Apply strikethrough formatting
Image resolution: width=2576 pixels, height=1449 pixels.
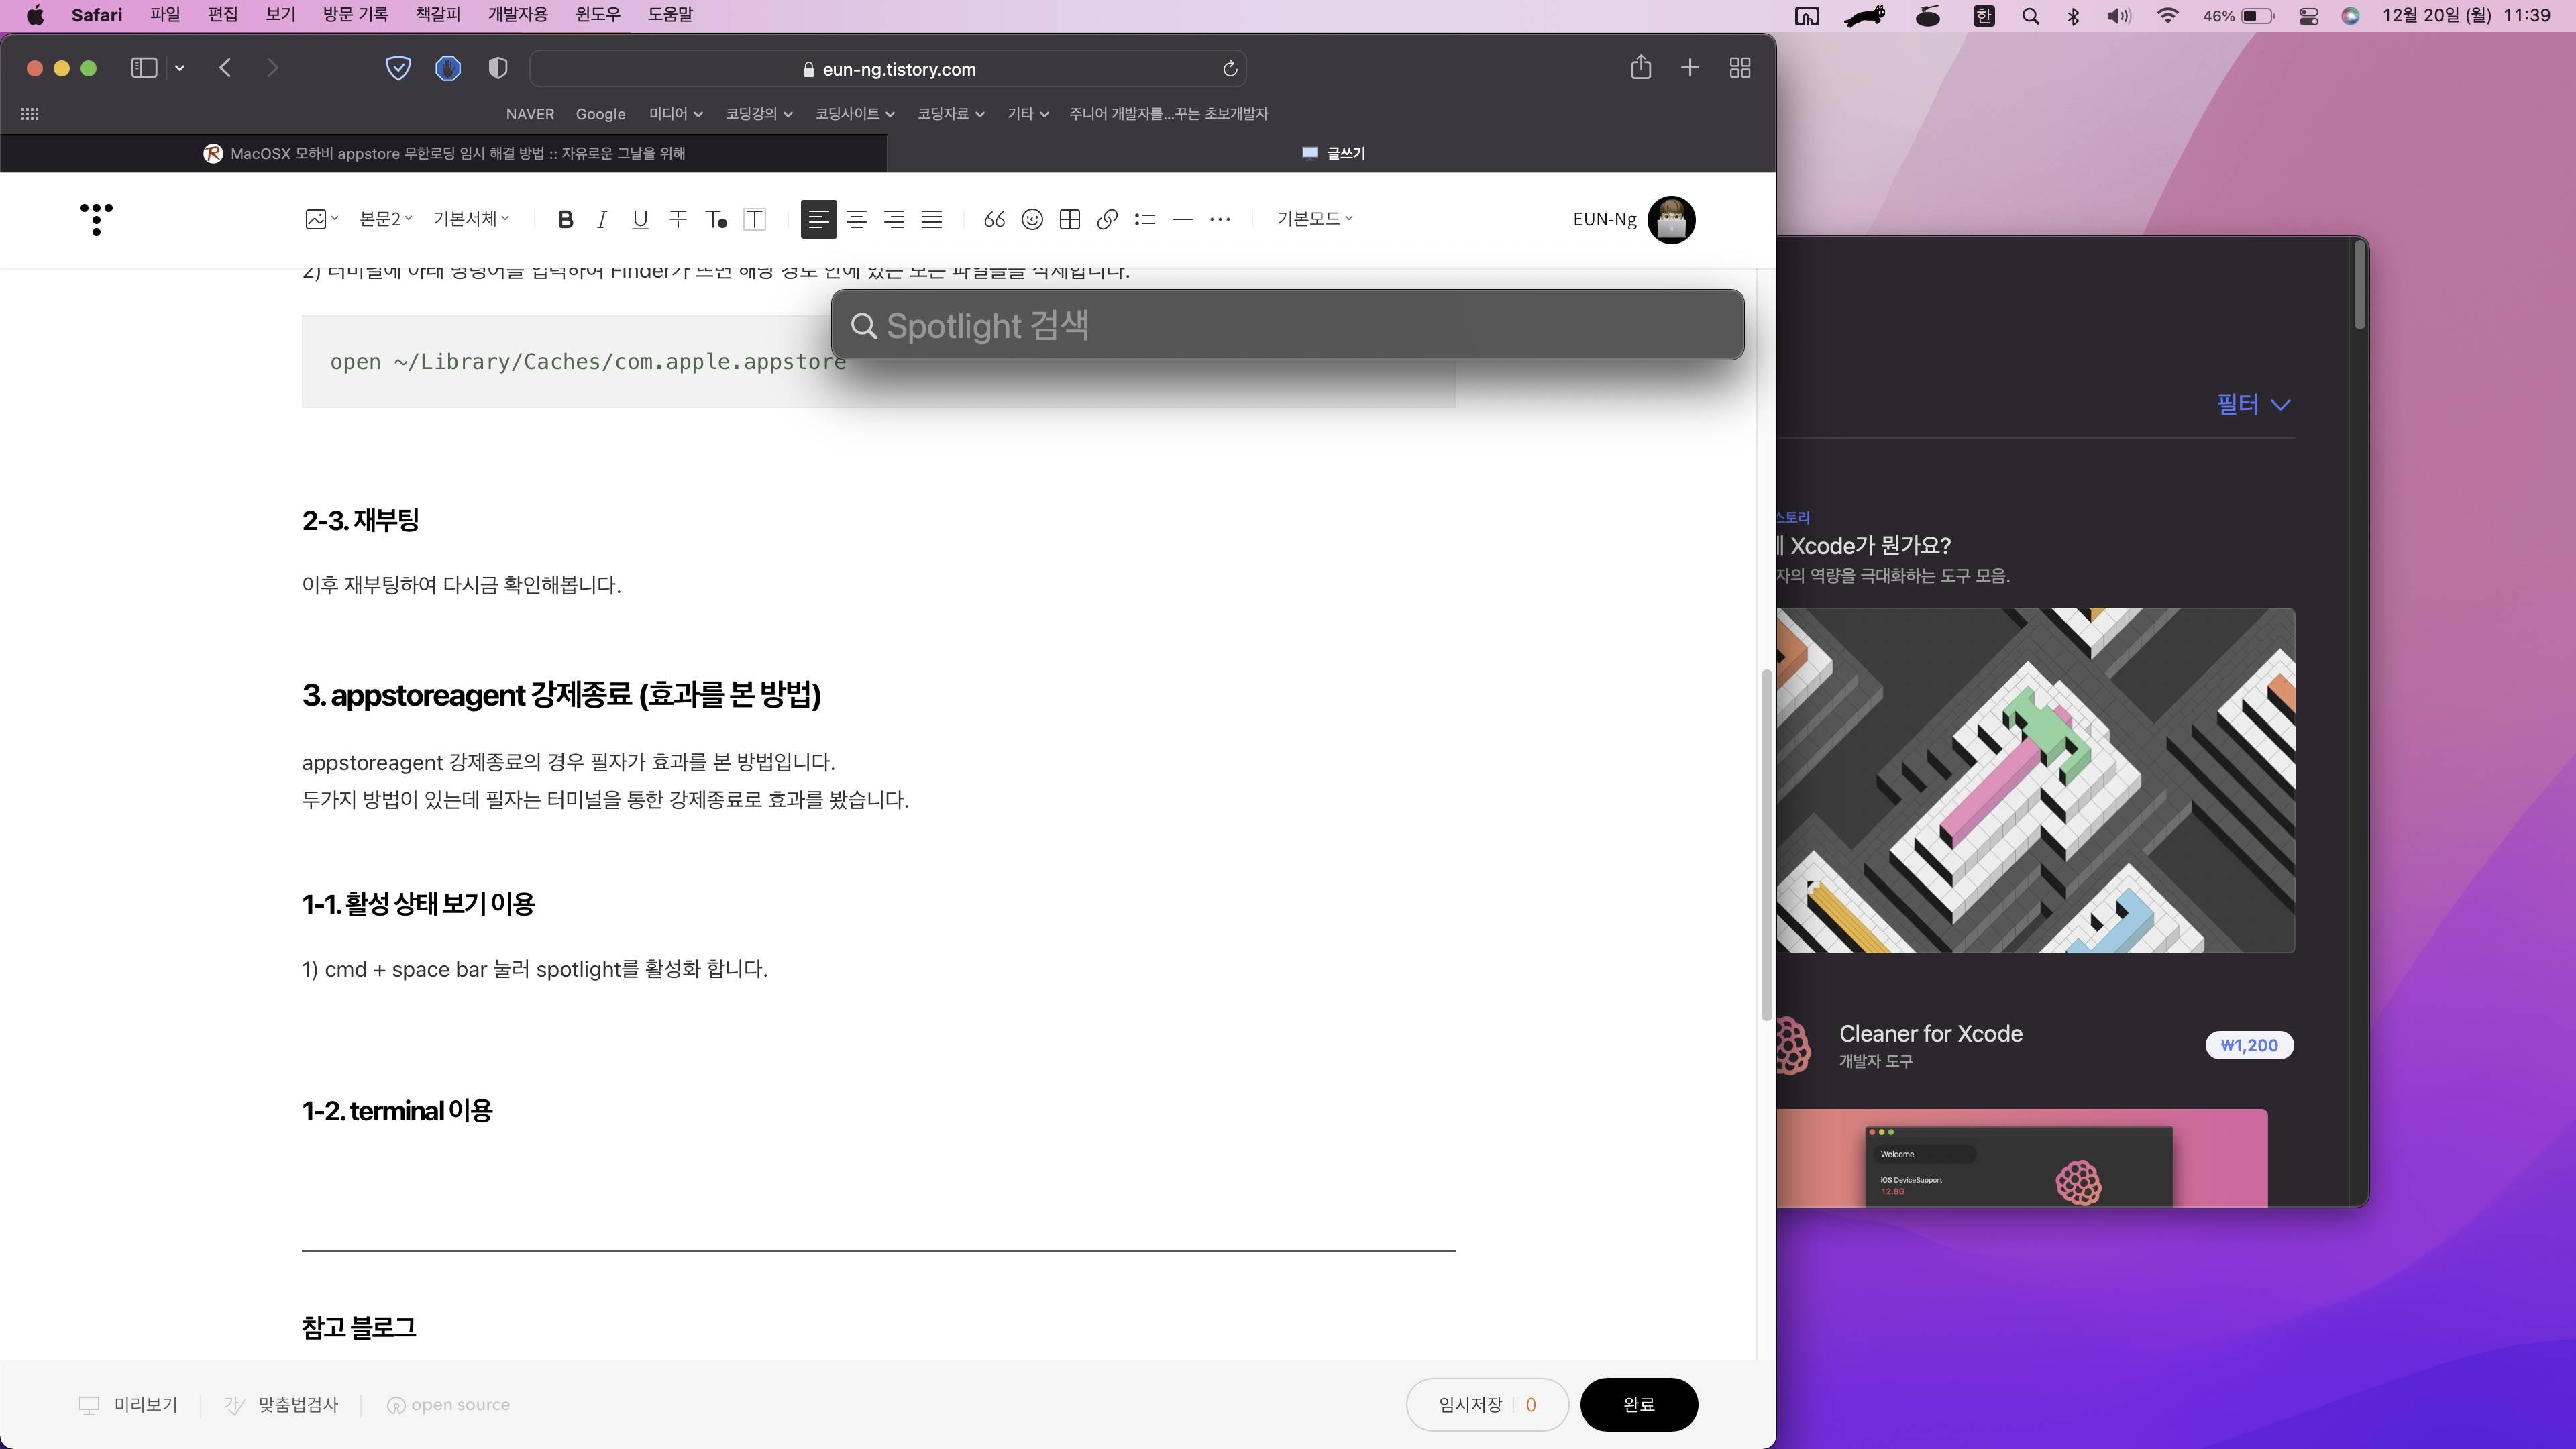pos(678,219)
